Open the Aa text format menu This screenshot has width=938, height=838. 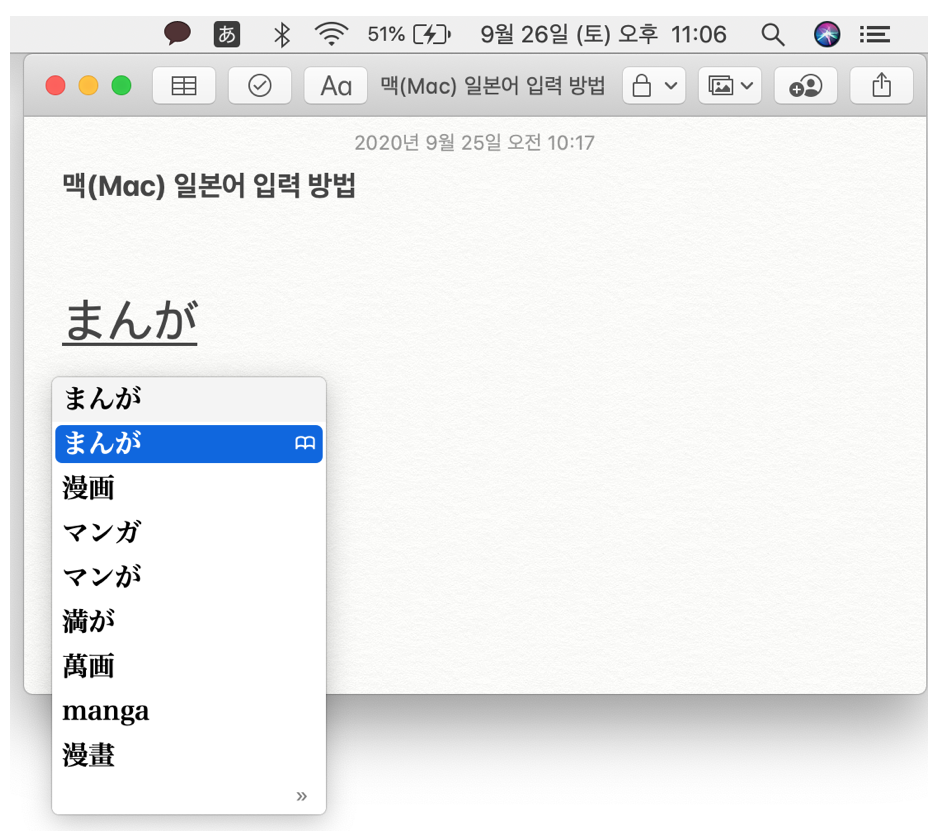pyautogui.click(x=336, y=86)
